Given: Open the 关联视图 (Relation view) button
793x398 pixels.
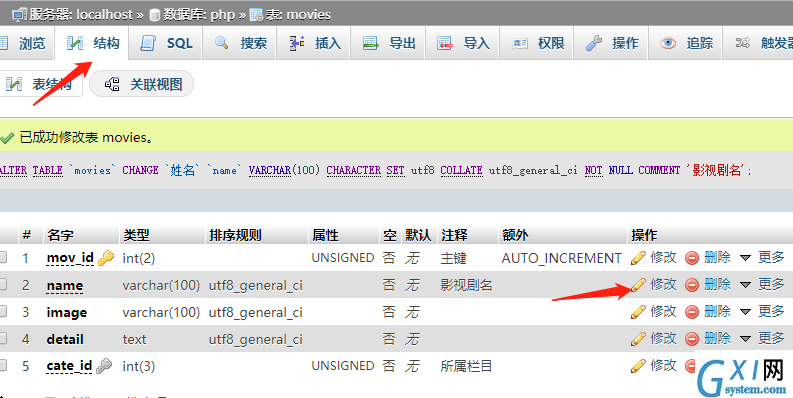Looking at the screenshot, I should (142, 84).
